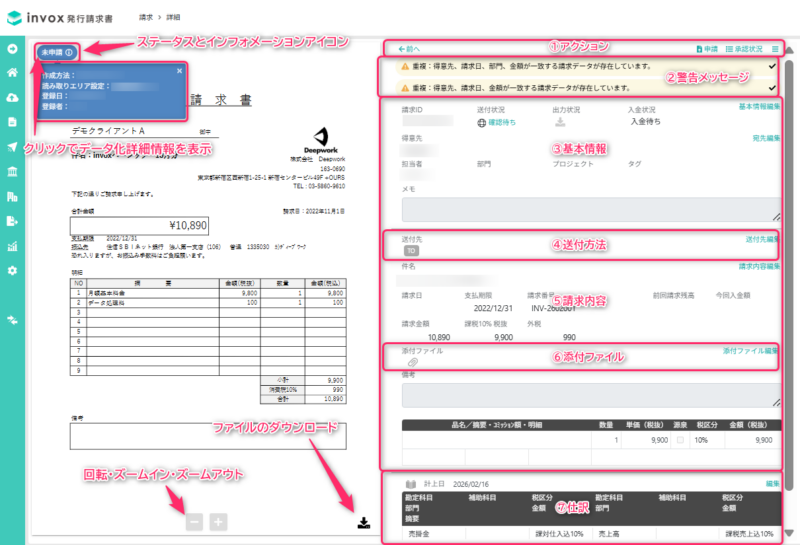Click the 未申請 status info badge
800x545 pixels.
click(57, 52)
